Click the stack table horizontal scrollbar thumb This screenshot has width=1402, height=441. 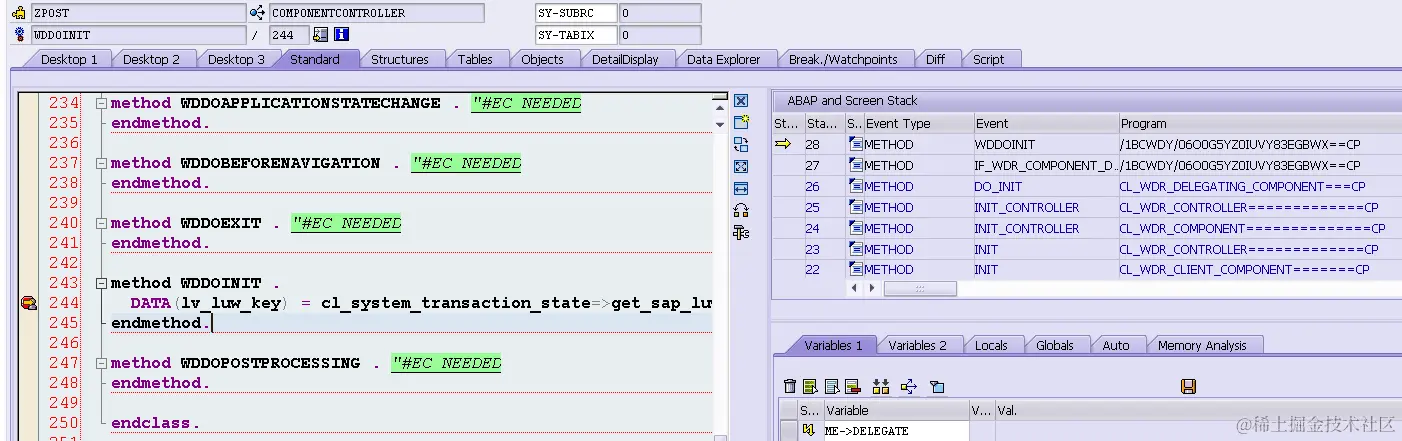click(x=920, y=288)
